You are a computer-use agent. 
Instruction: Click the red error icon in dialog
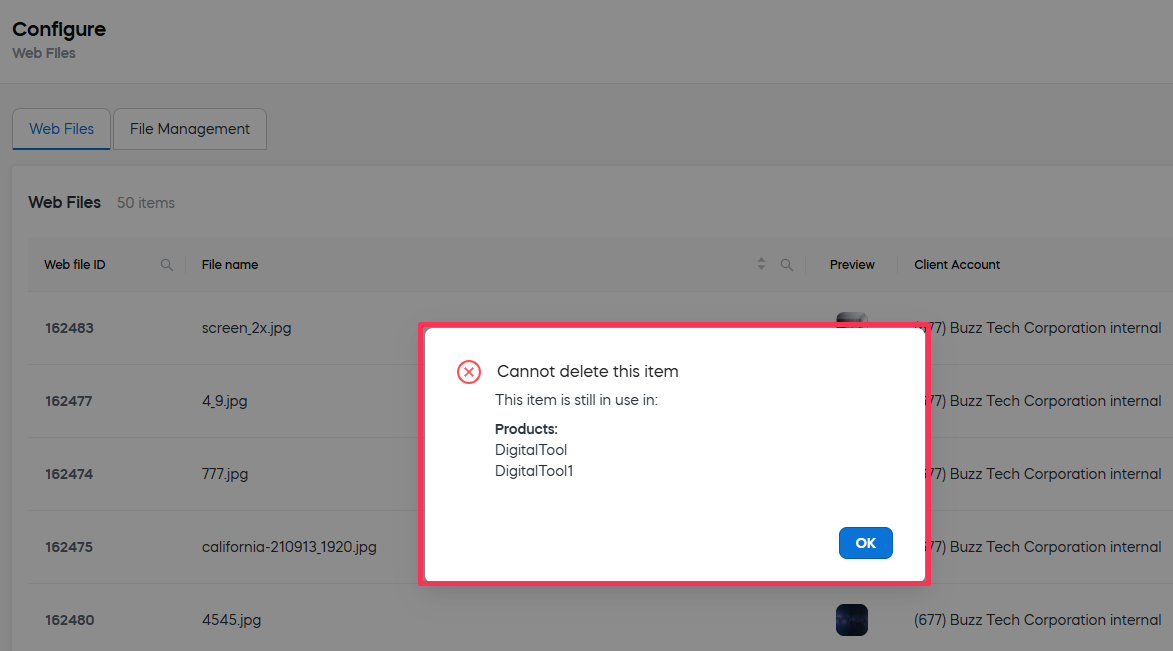click(x=469, y=372)
